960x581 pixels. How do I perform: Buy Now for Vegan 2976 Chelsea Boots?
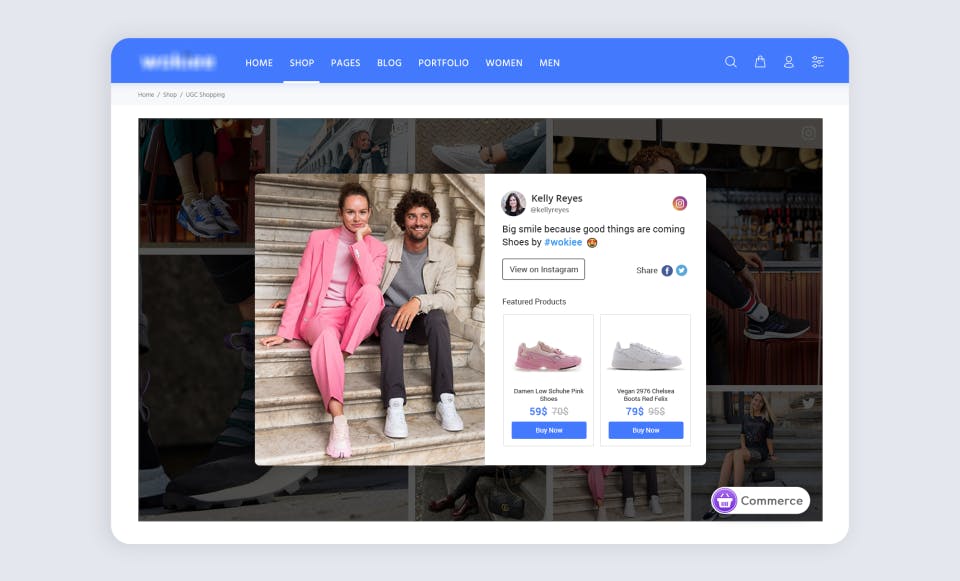click(x=646, y=430)
